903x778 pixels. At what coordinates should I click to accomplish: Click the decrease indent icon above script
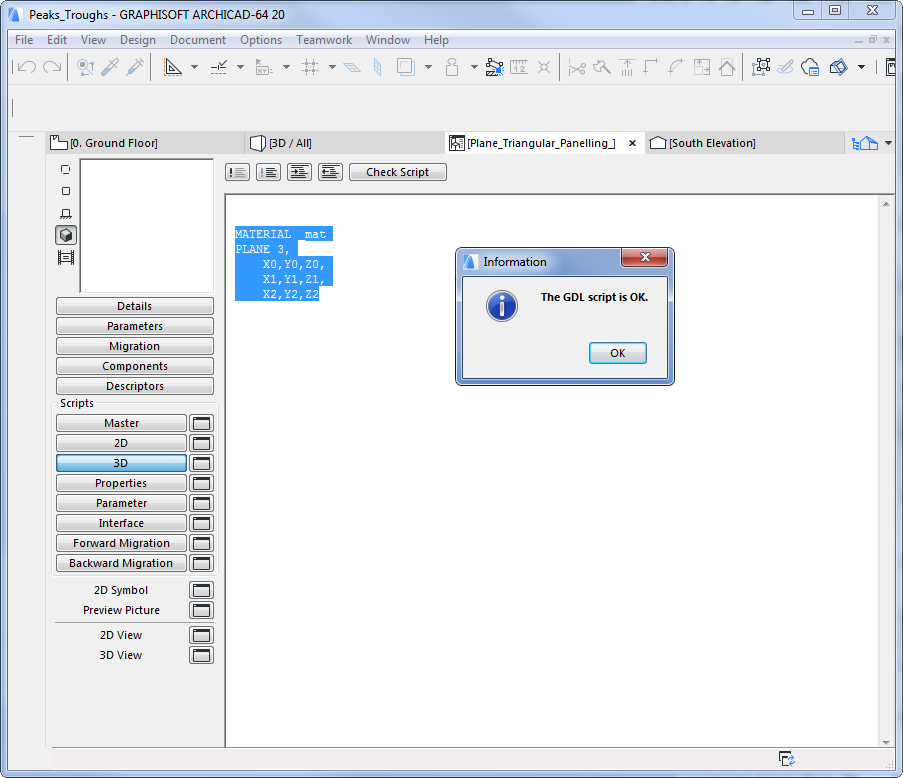[331, 172]
